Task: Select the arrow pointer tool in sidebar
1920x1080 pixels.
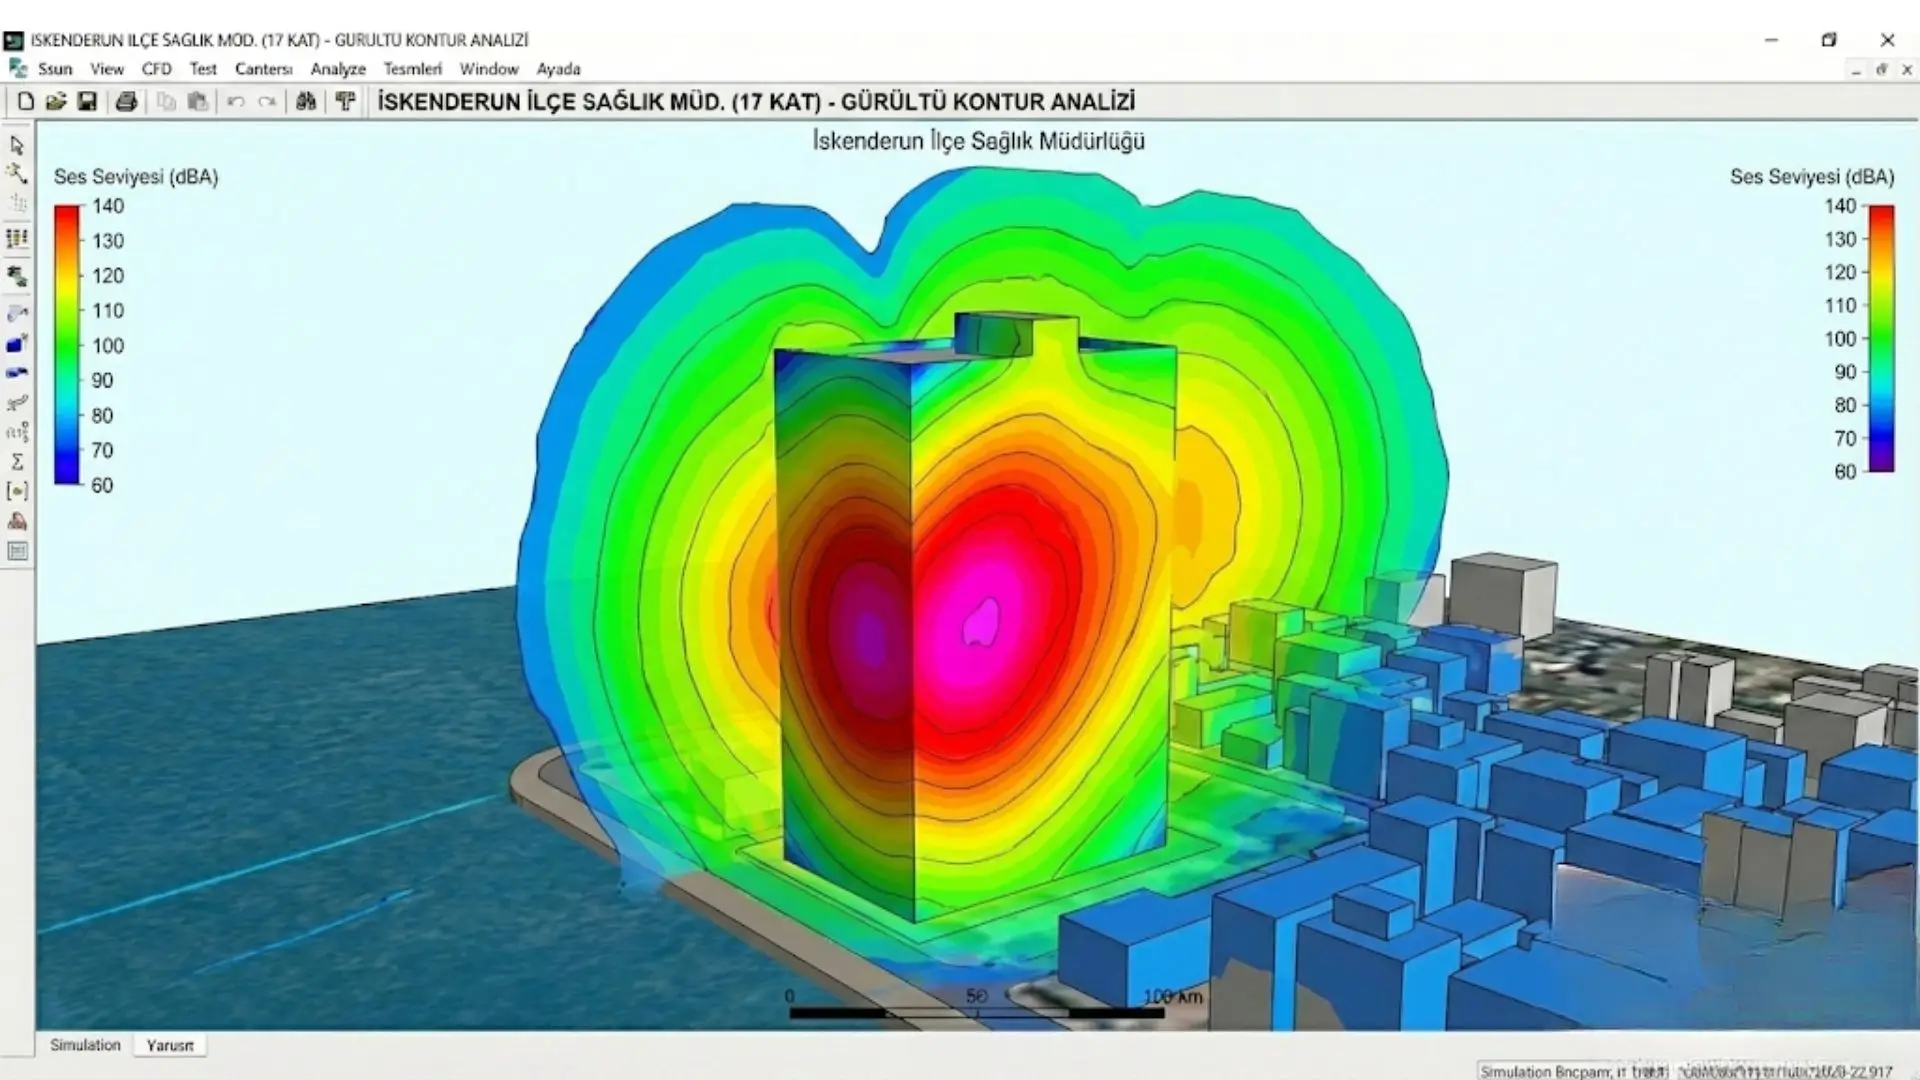Action: click(x=17, y=145)
